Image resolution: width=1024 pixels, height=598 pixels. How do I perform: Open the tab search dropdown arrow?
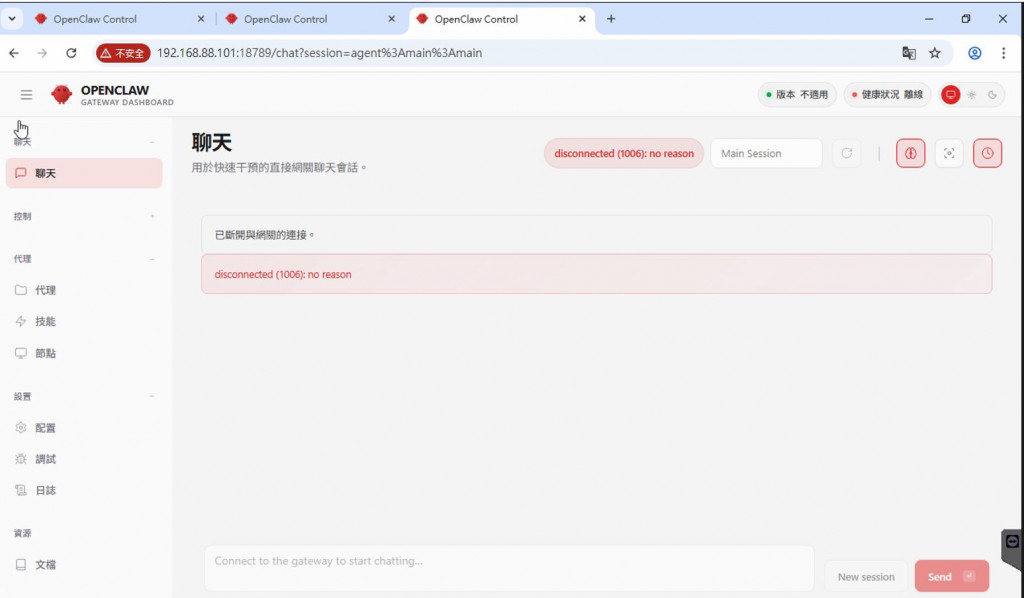tap(12, 19)
